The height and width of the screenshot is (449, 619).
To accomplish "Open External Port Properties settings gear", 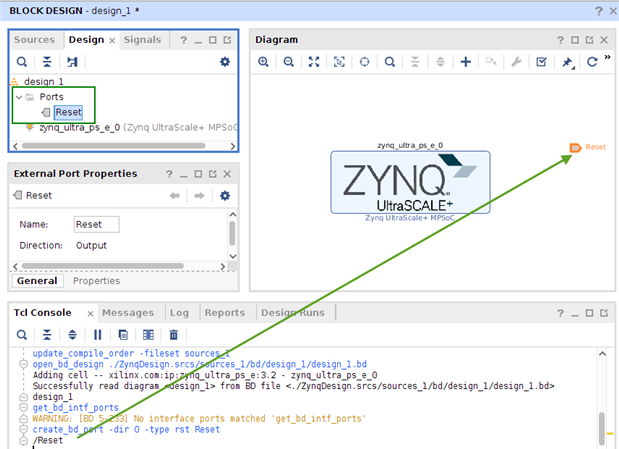I will 225,195.
